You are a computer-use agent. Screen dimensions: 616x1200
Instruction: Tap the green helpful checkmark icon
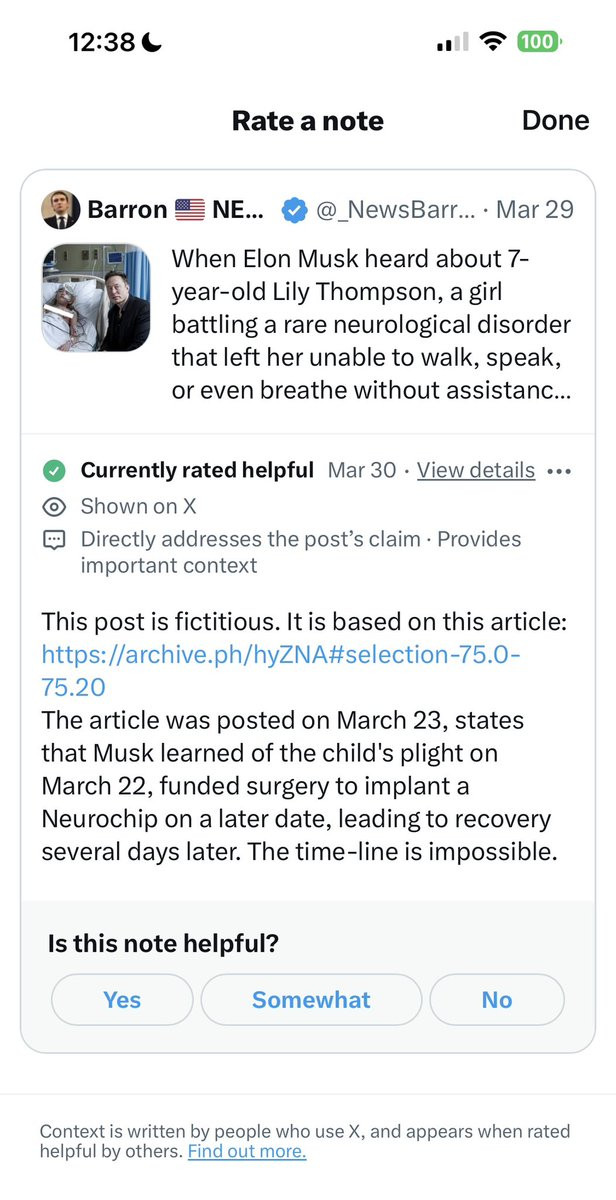tap(54, 470)
